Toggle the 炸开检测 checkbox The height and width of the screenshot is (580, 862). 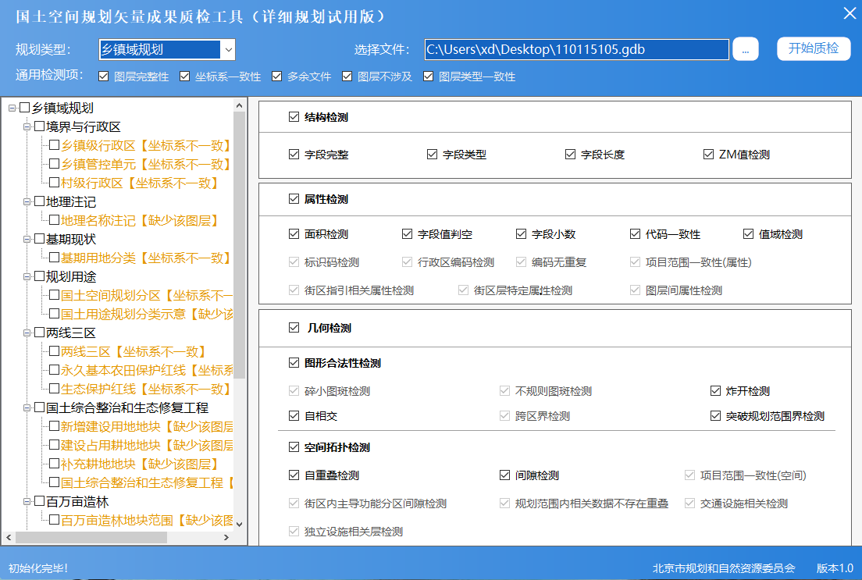pyautogui.click(x=716, y=391)
